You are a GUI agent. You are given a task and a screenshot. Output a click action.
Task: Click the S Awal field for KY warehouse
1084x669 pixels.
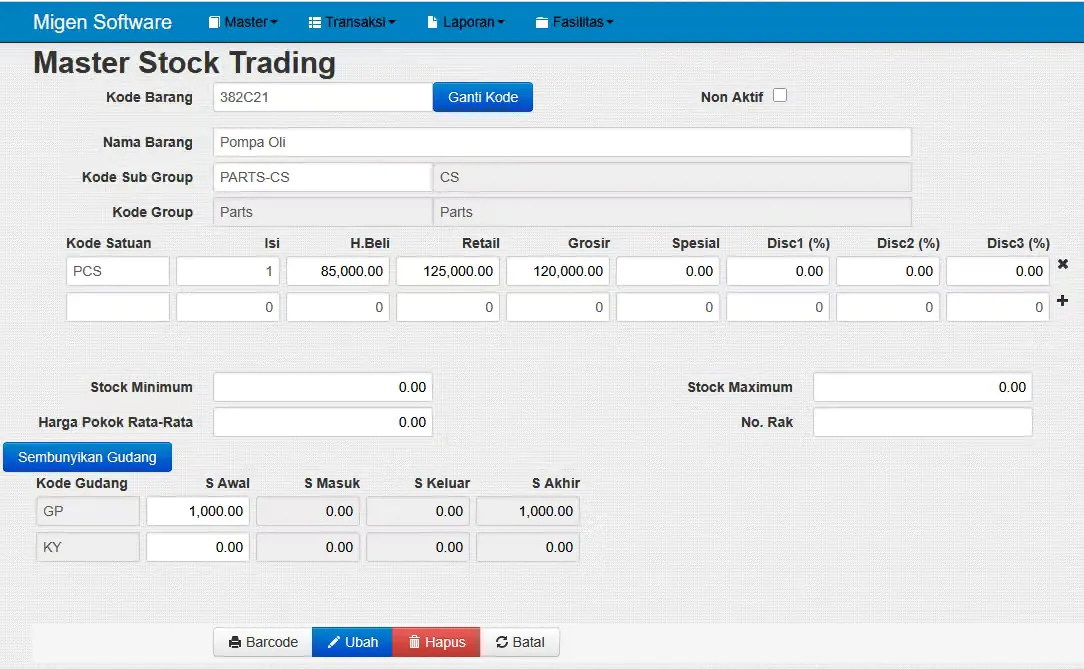click(x=198, y=547)
